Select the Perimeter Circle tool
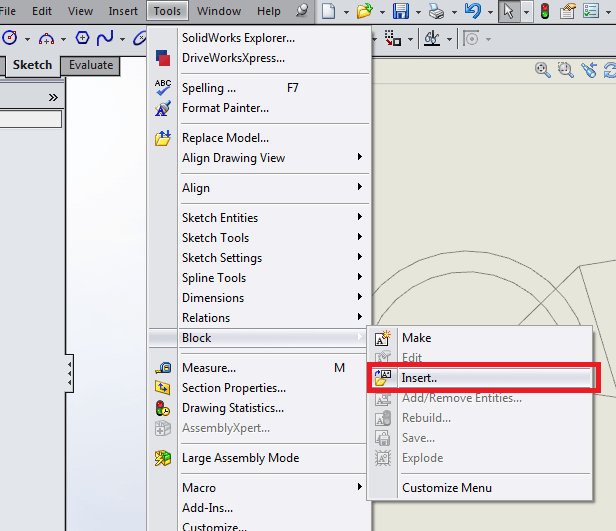The image size is (616, 531). (x=10, y=38)
